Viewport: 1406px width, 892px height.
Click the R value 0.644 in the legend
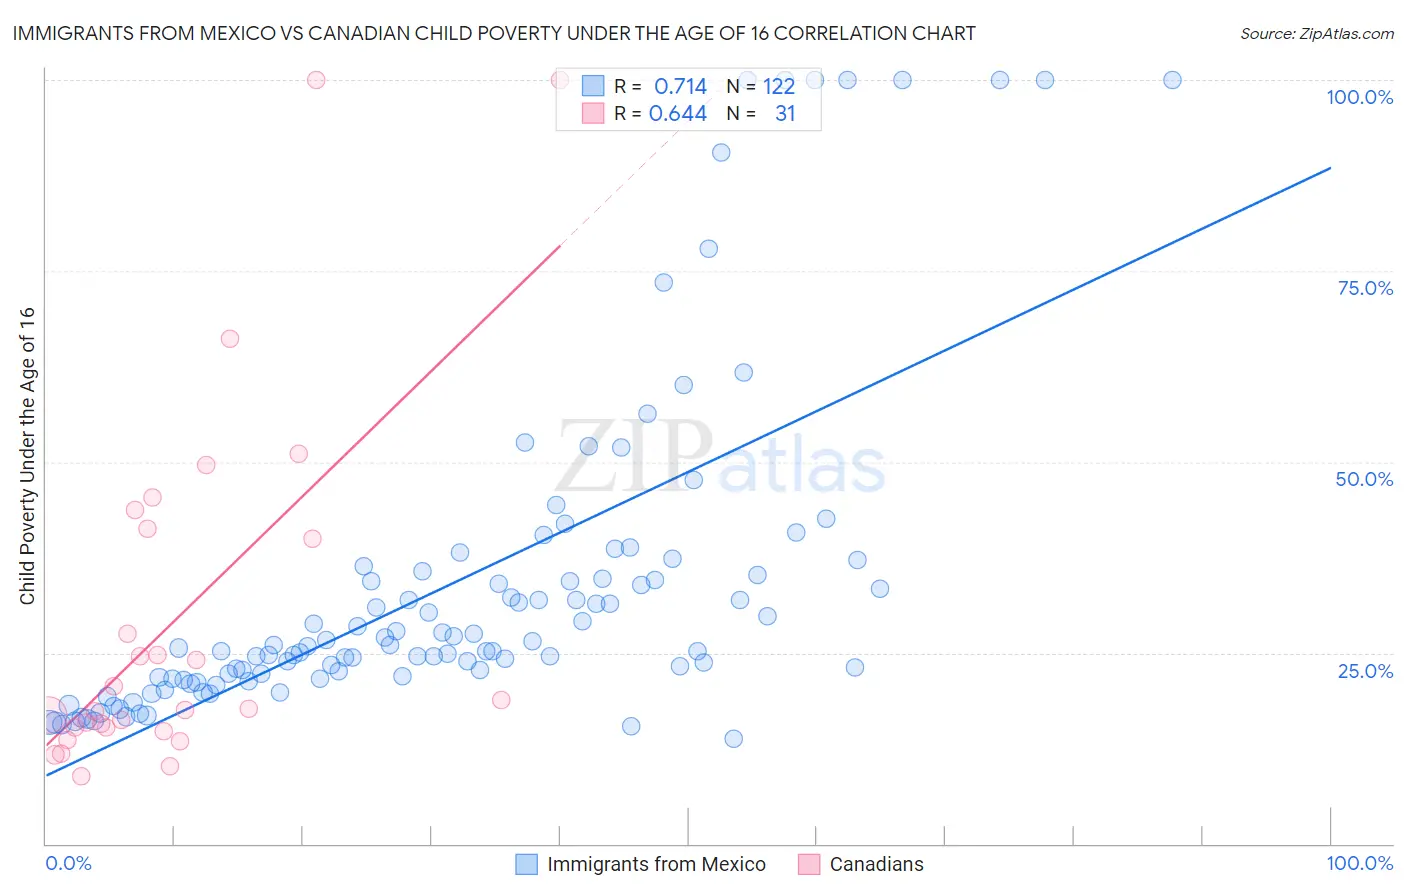click(x=678, y=113)
